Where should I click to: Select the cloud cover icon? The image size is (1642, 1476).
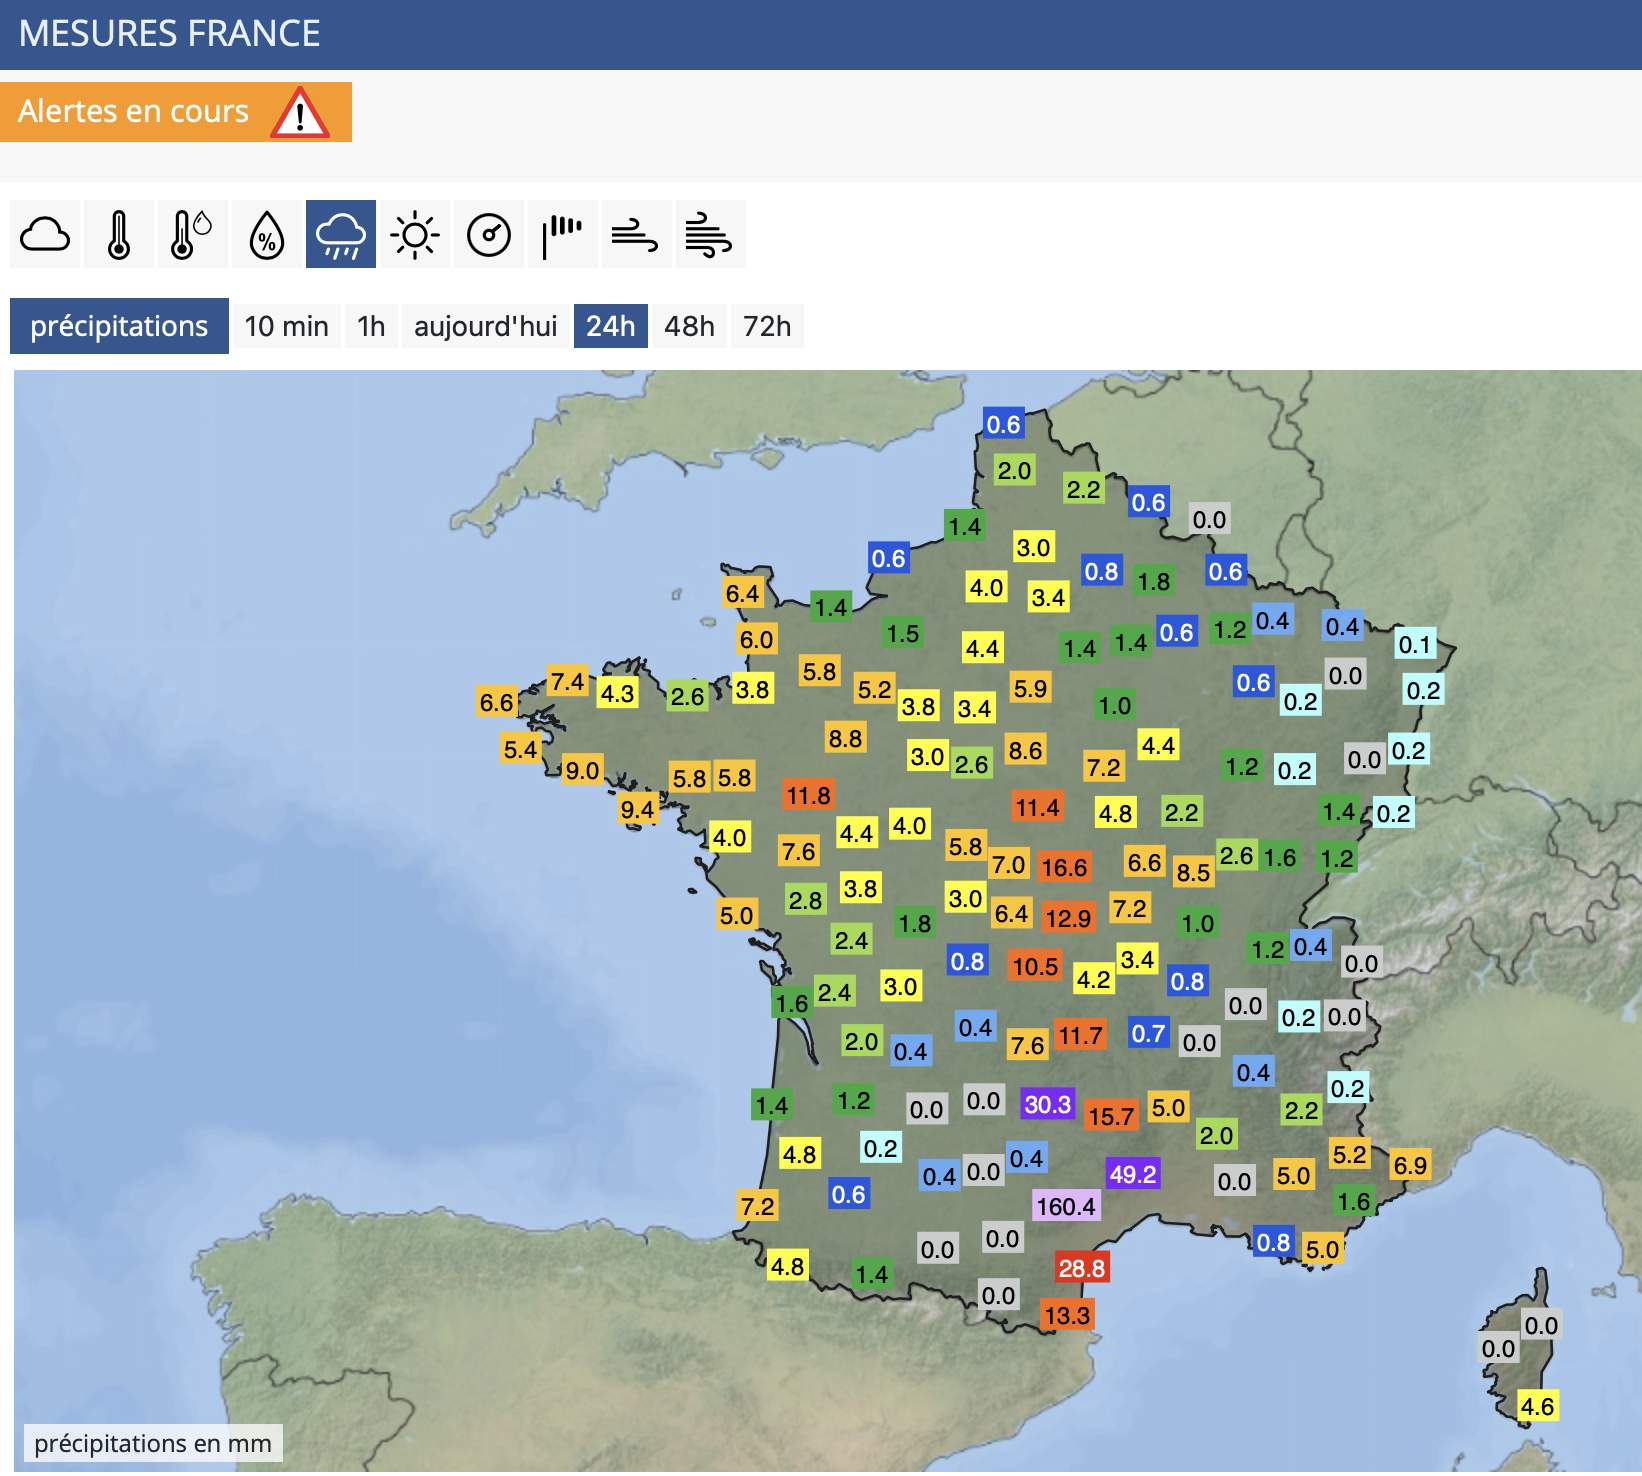[45, 235]
